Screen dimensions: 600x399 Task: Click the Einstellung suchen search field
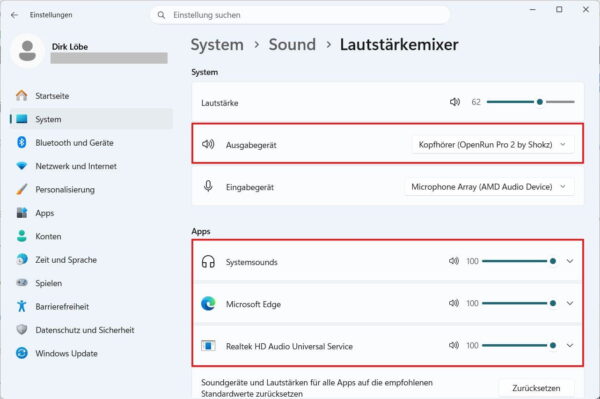[300, 15]
